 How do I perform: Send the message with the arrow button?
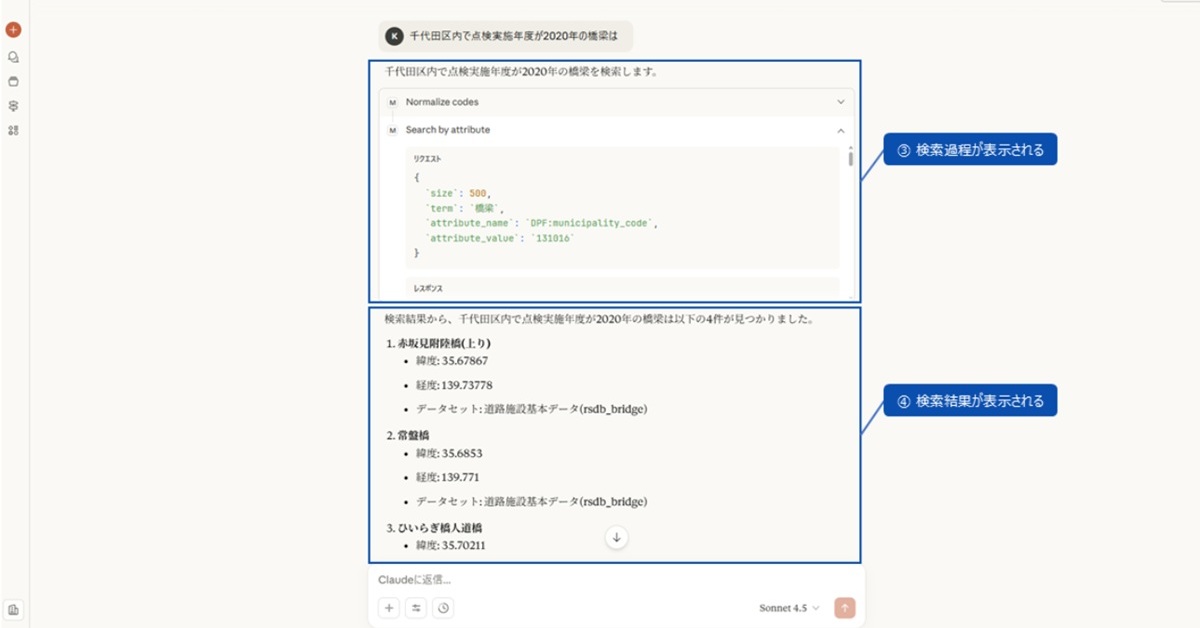coord(845,607)
